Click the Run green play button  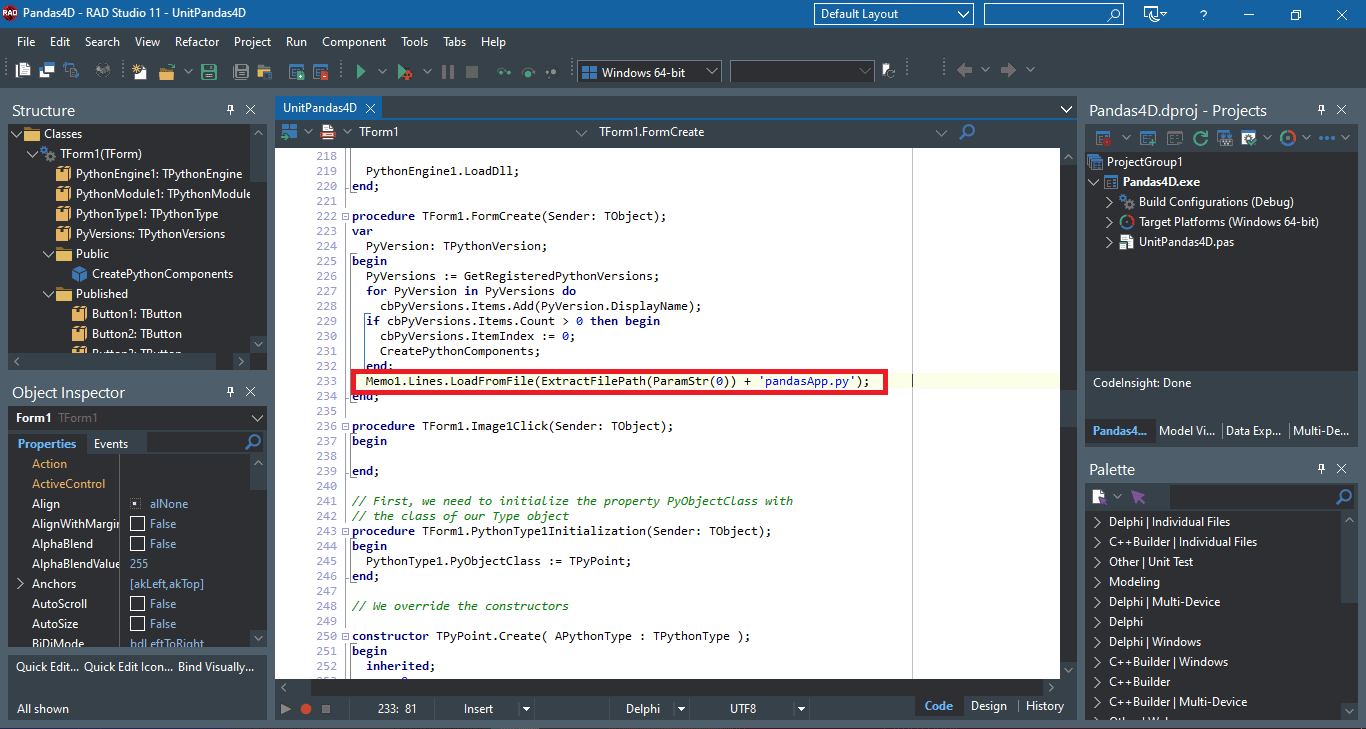tap(361, 72)
